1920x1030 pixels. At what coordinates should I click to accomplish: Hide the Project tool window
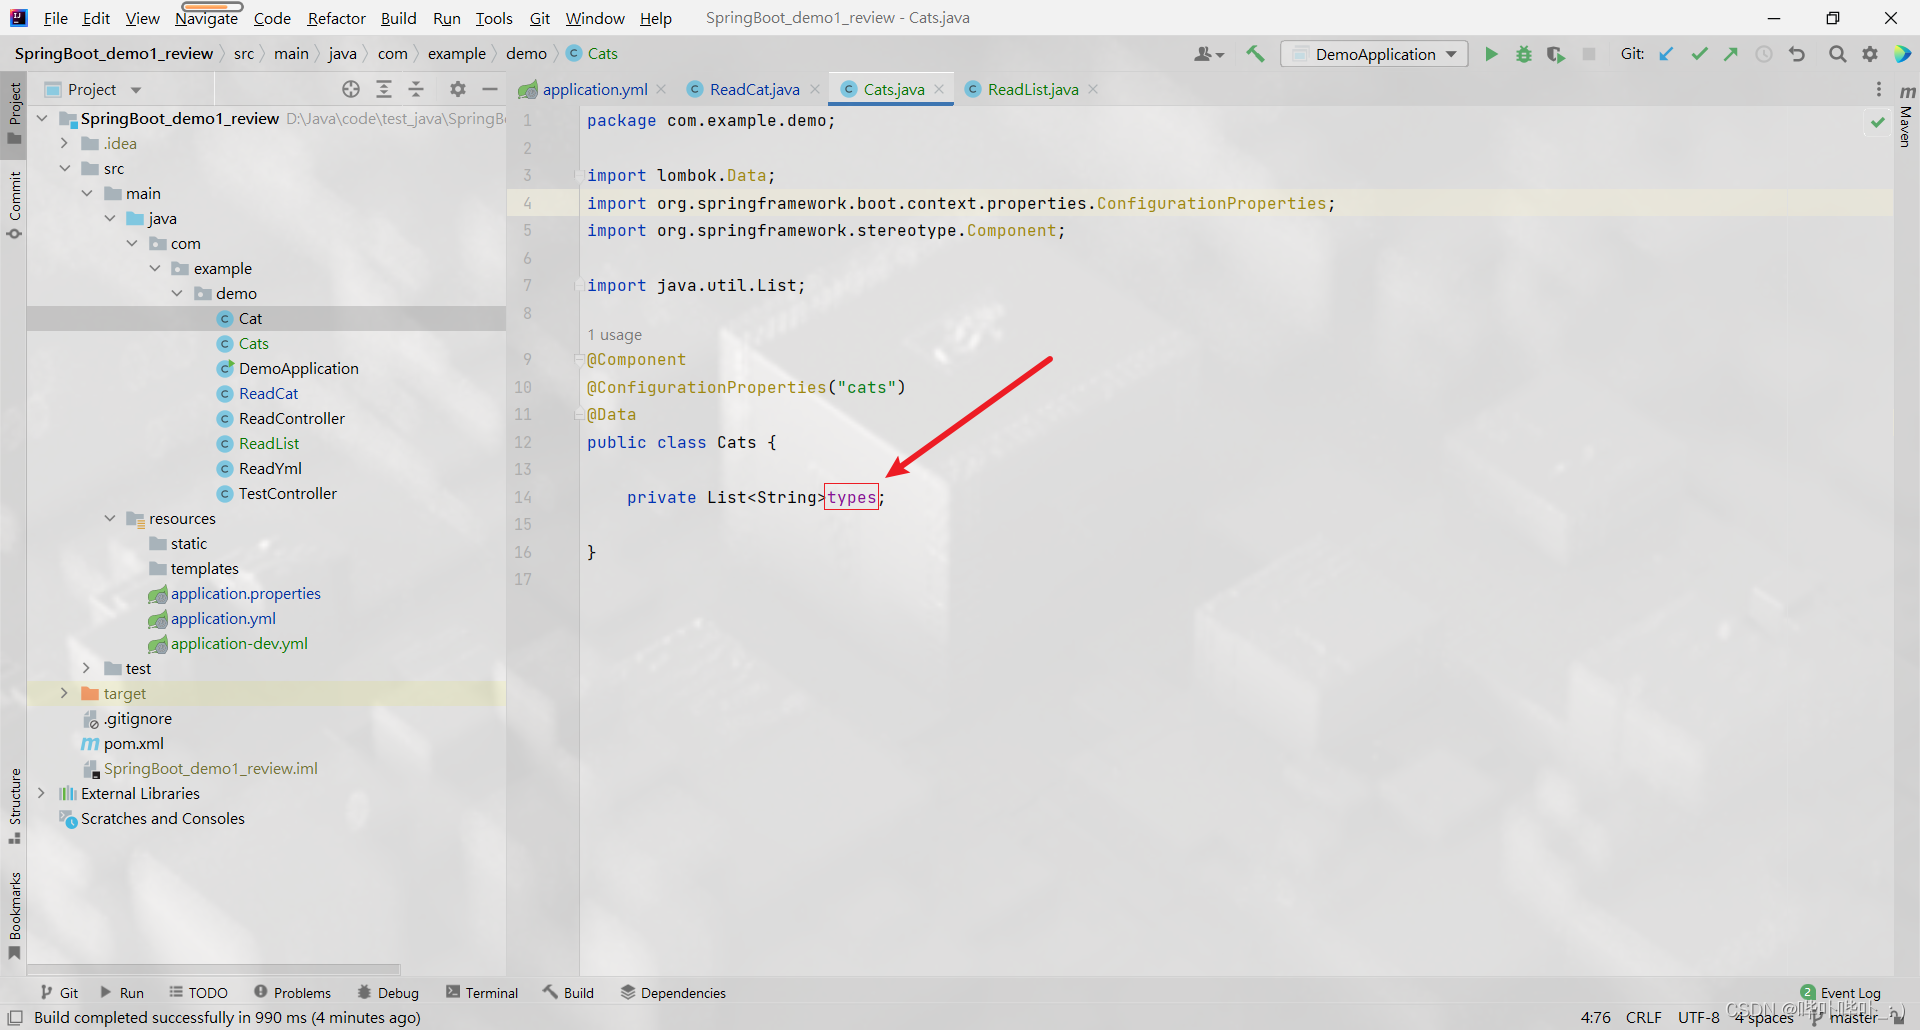pyautogui.click(x=490, y=89)
